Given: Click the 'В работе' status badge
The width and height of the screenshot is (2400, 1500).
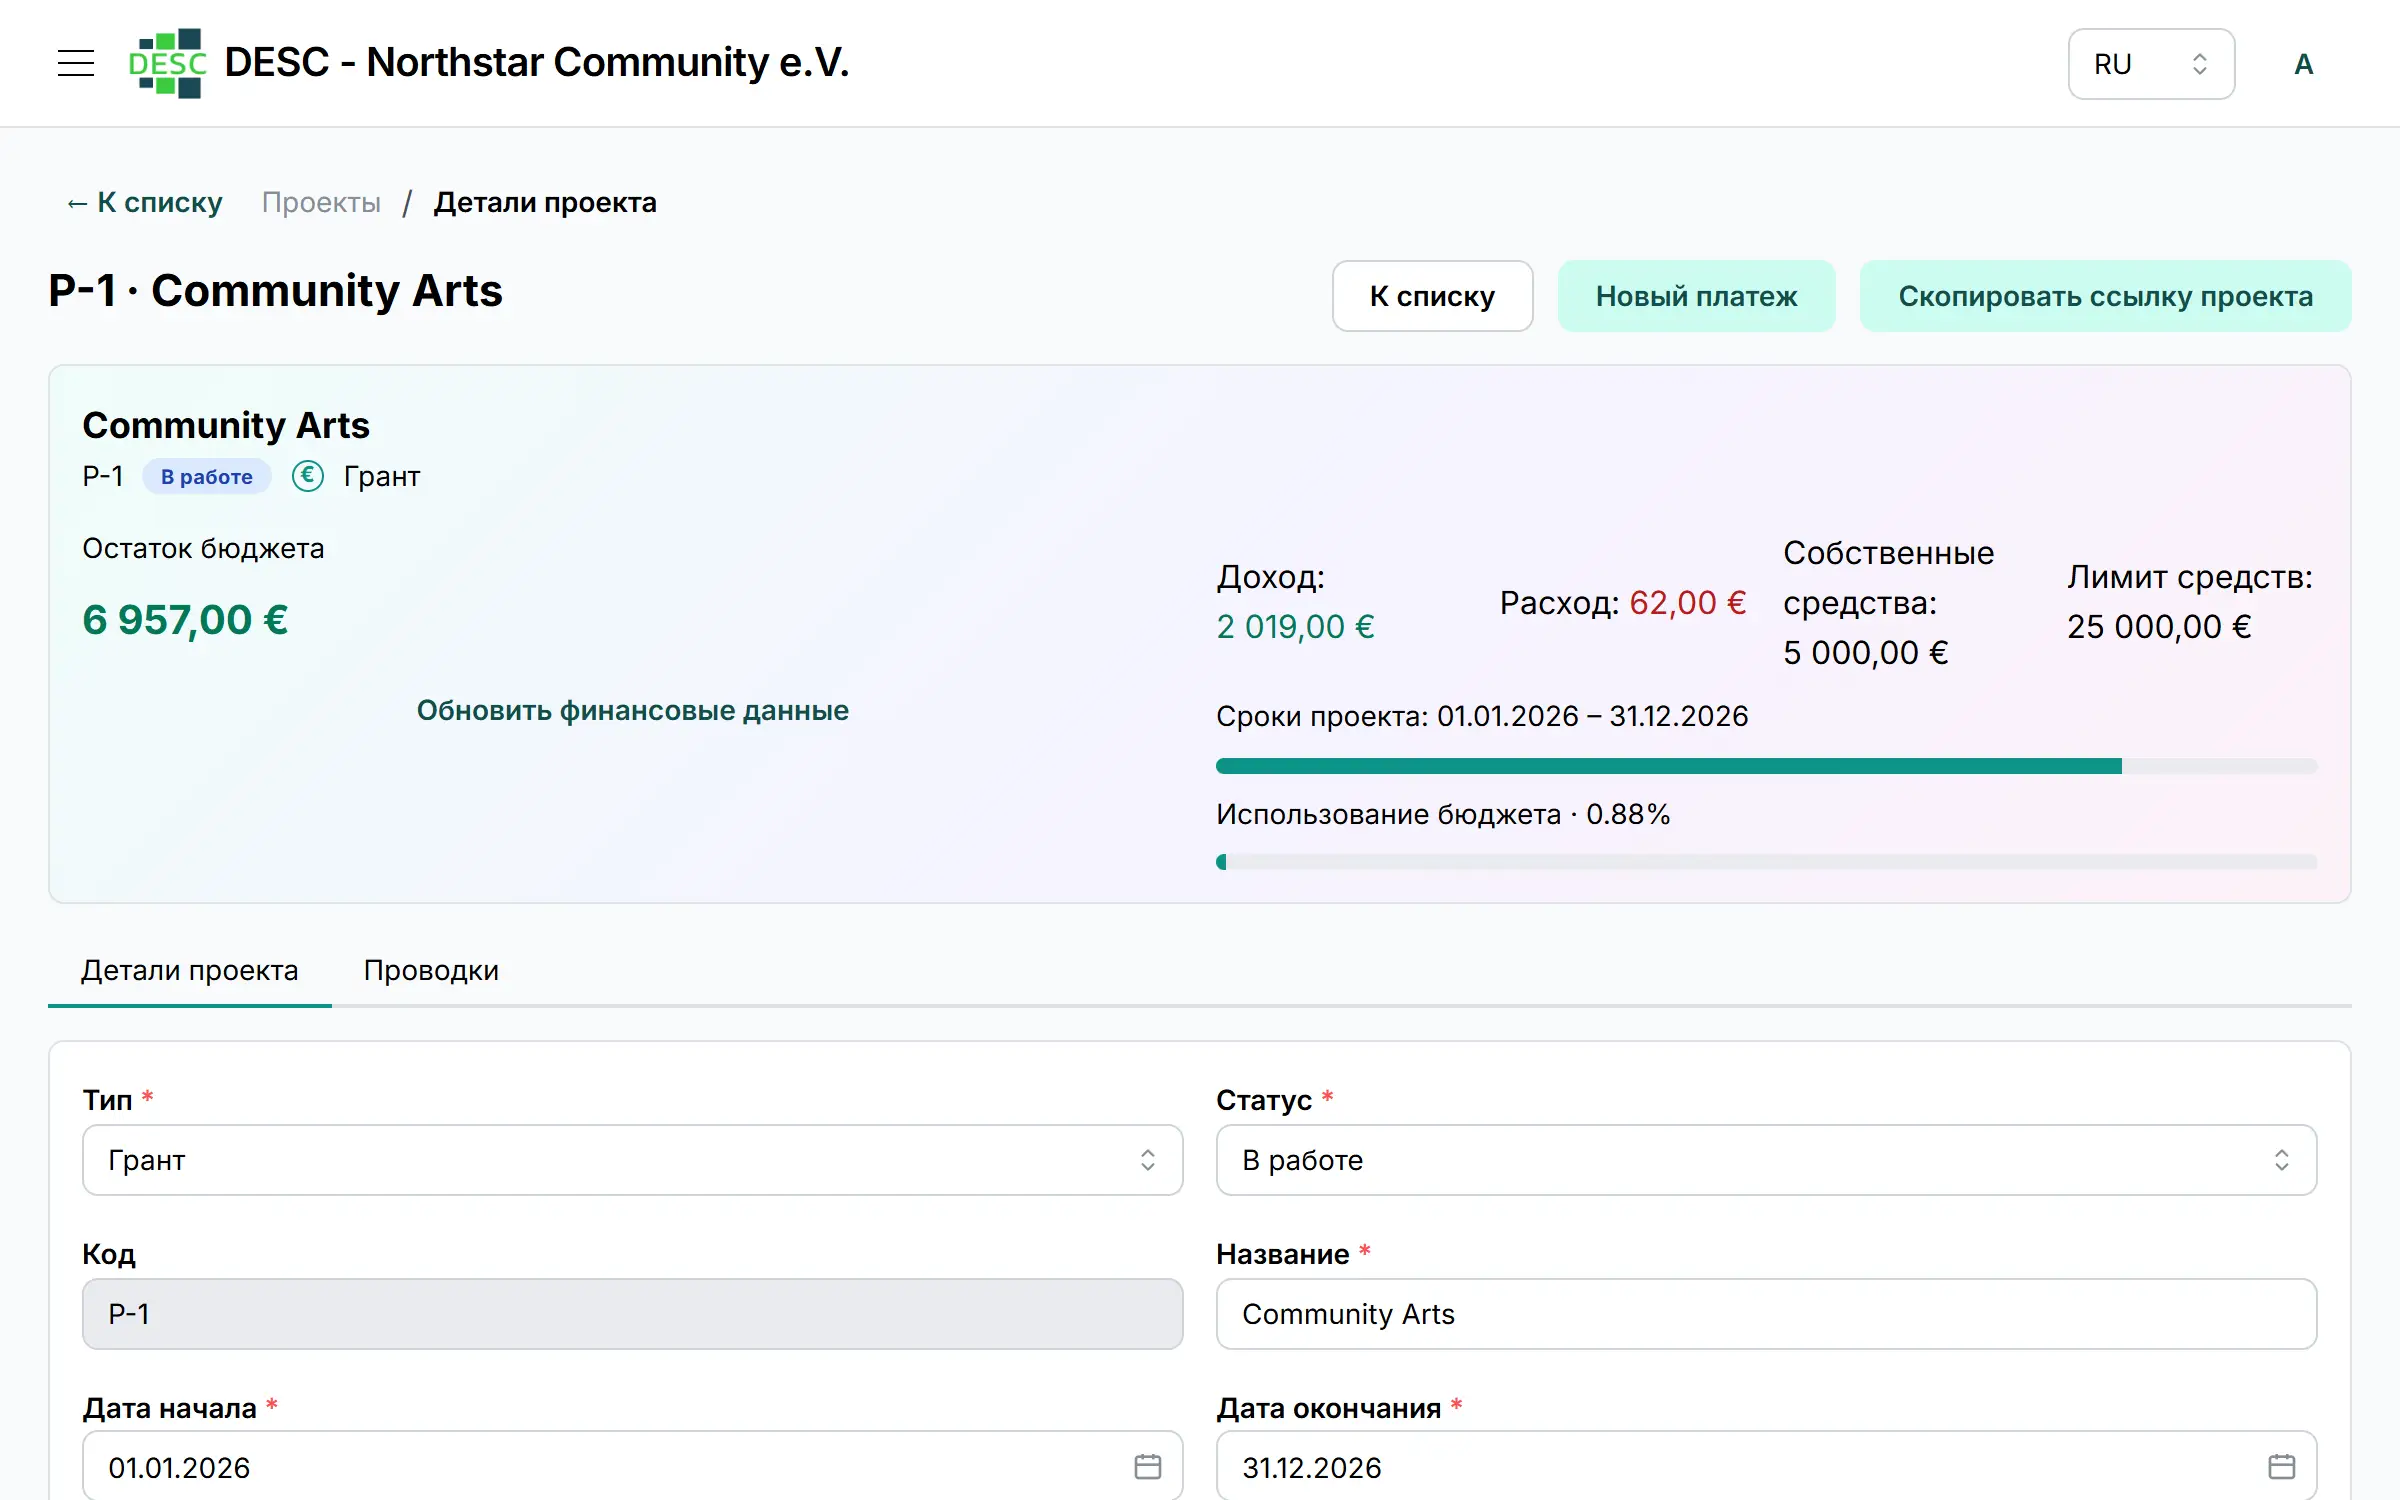Looking at the screenshot, I should pos(206,476).
